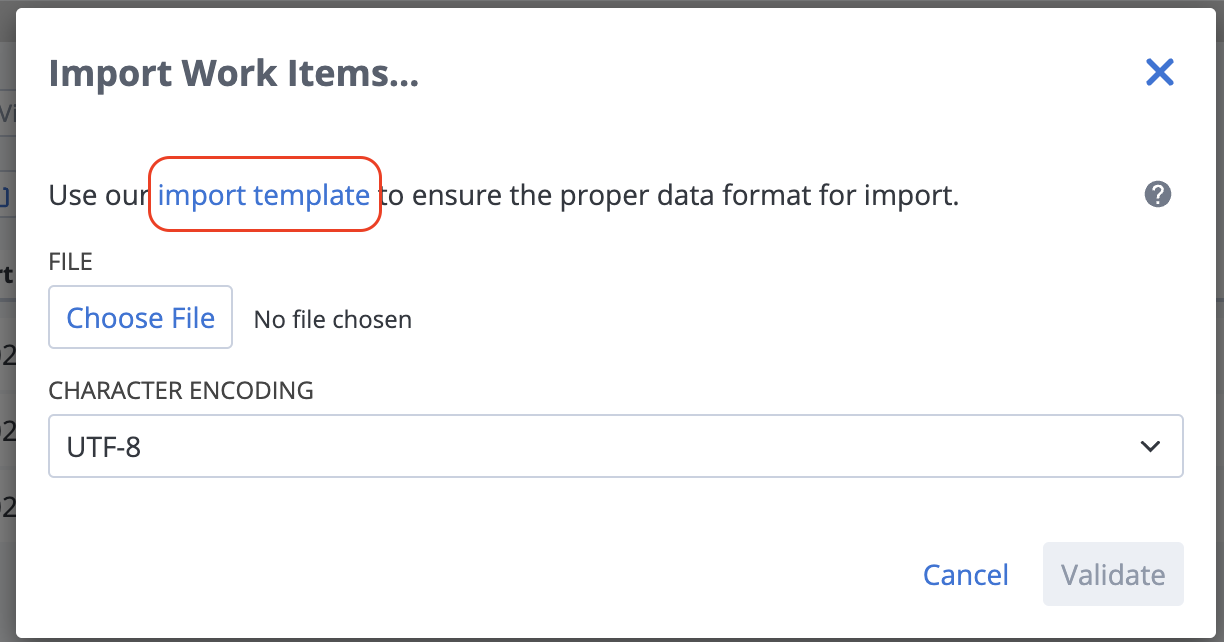Click the 'Use our' instruction text
This screenshot has width=1224, height=642.
pyautogui.click(x=98, y=195)
